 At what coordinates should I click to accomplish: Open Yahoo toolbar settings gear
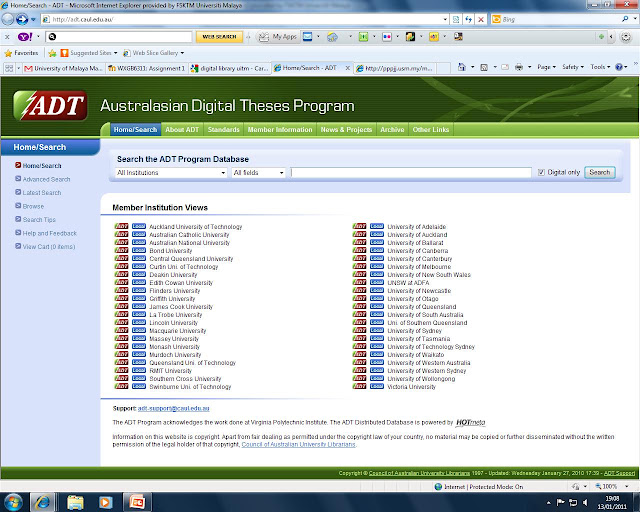pos(625,37)
